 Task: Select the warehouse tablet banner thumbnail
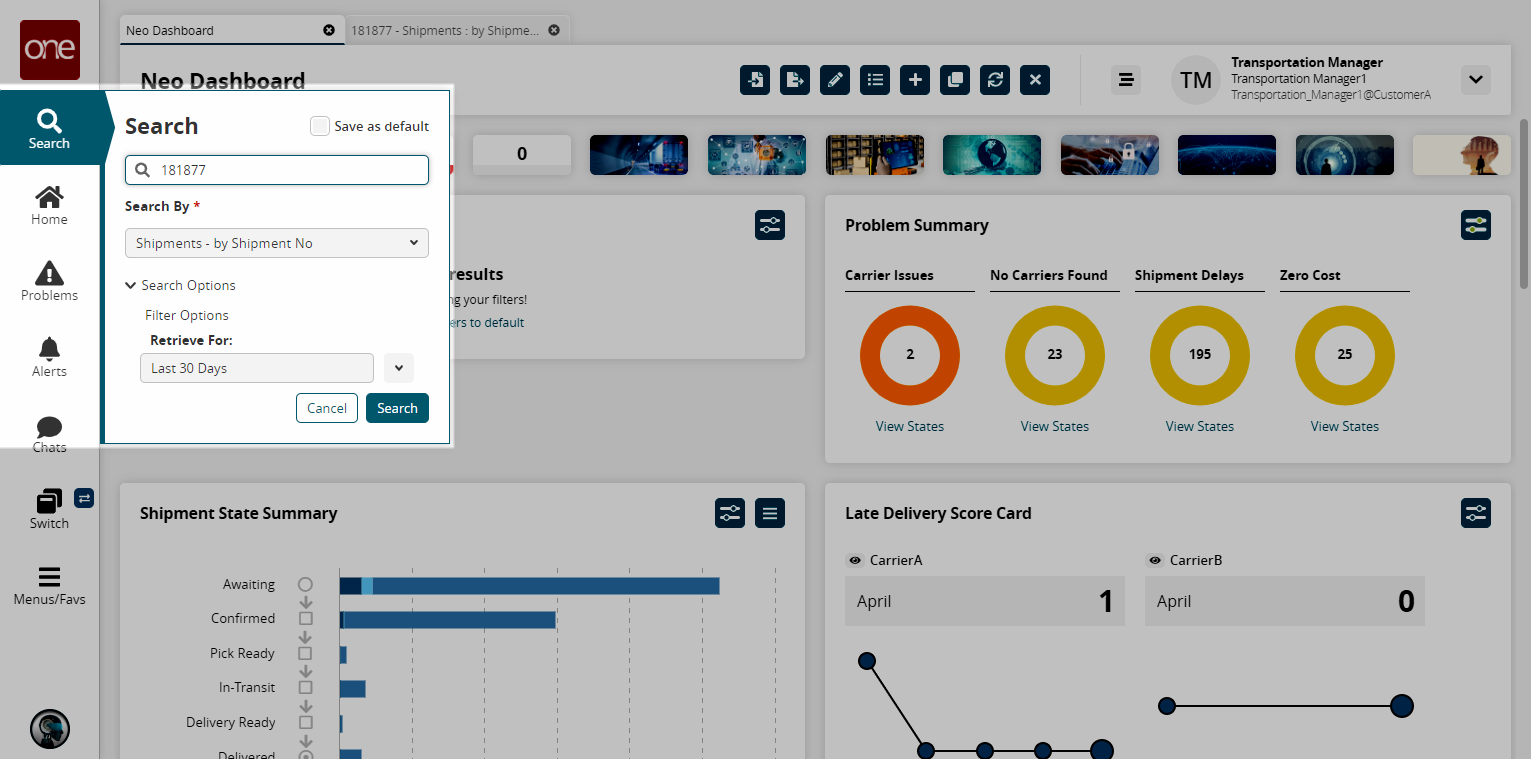(x=875, y=155)
